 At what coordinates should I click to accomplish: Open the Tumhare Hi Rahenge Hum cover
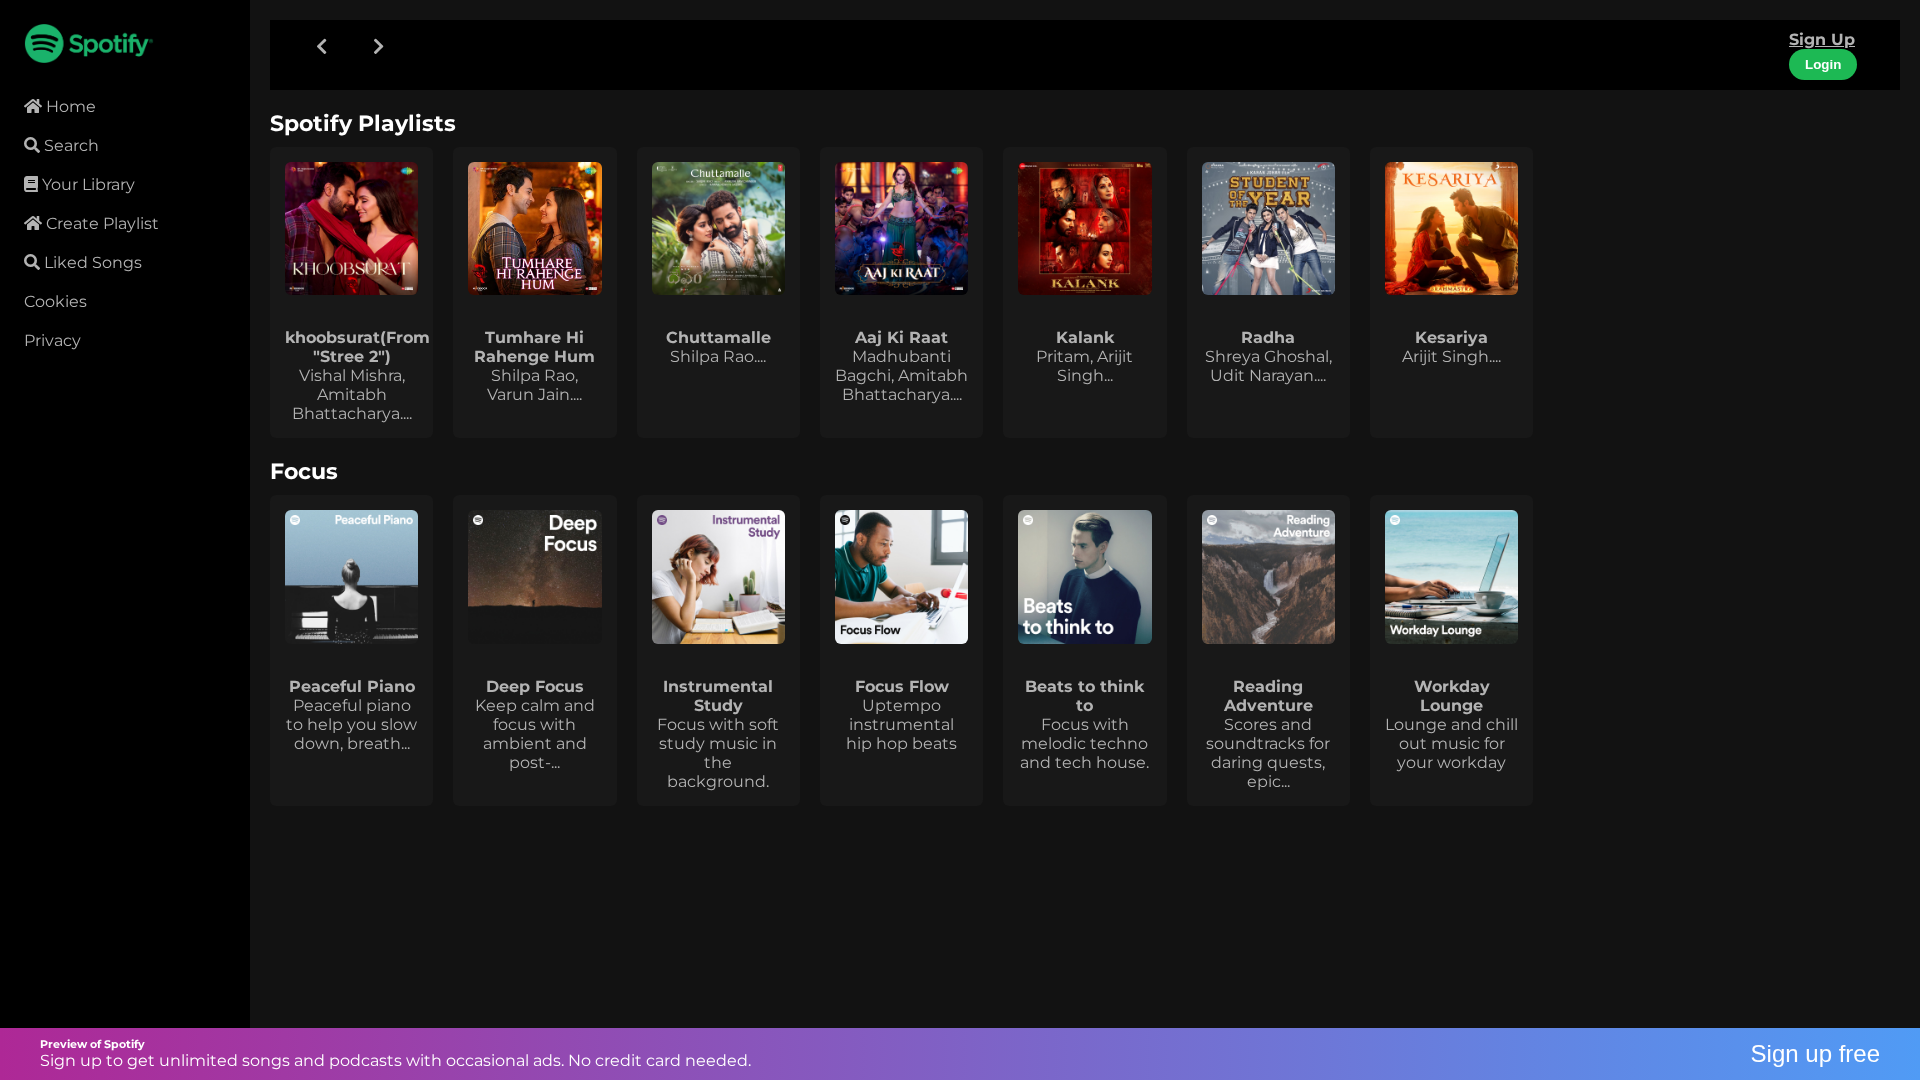point(535,228)
